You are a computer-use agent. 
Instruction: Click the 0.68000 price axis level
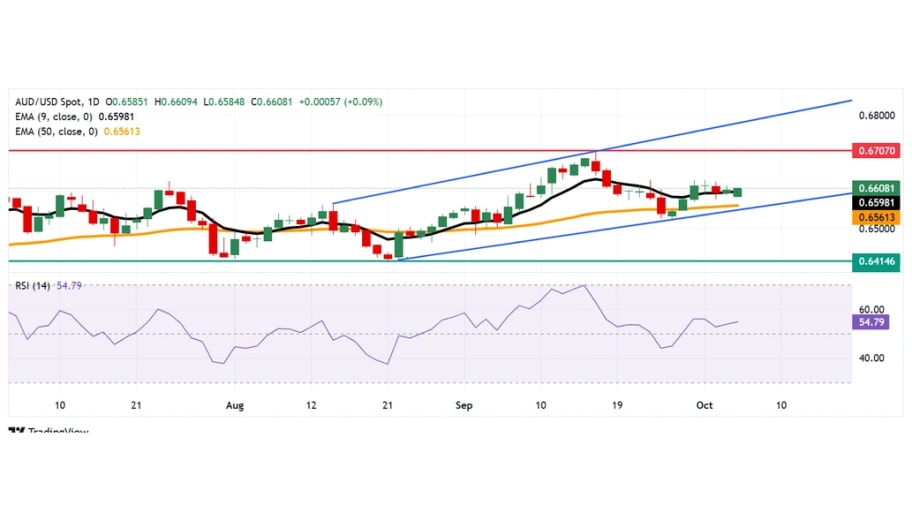pyautogui.click(x=876, y=114)
